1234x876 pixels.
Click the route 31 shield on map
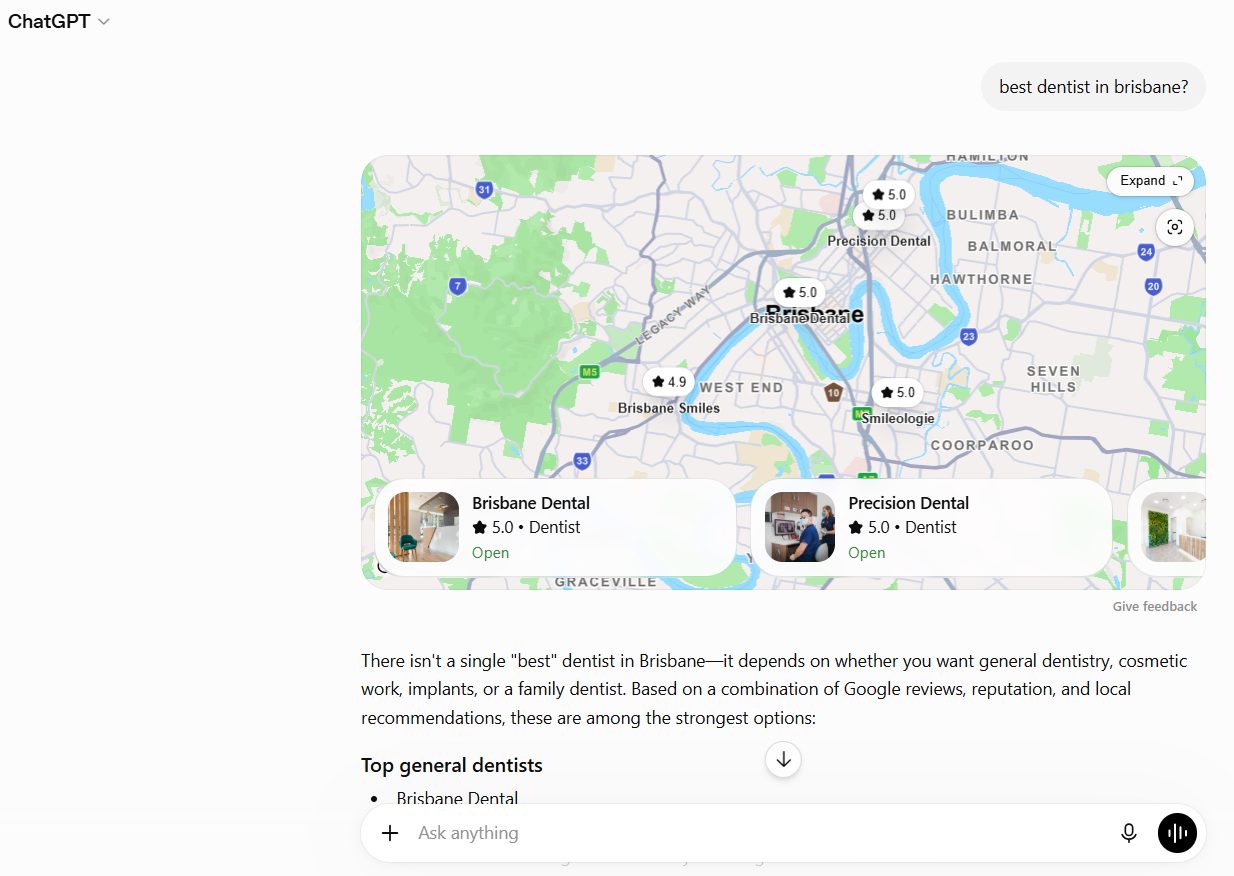(x=485, y=189)
